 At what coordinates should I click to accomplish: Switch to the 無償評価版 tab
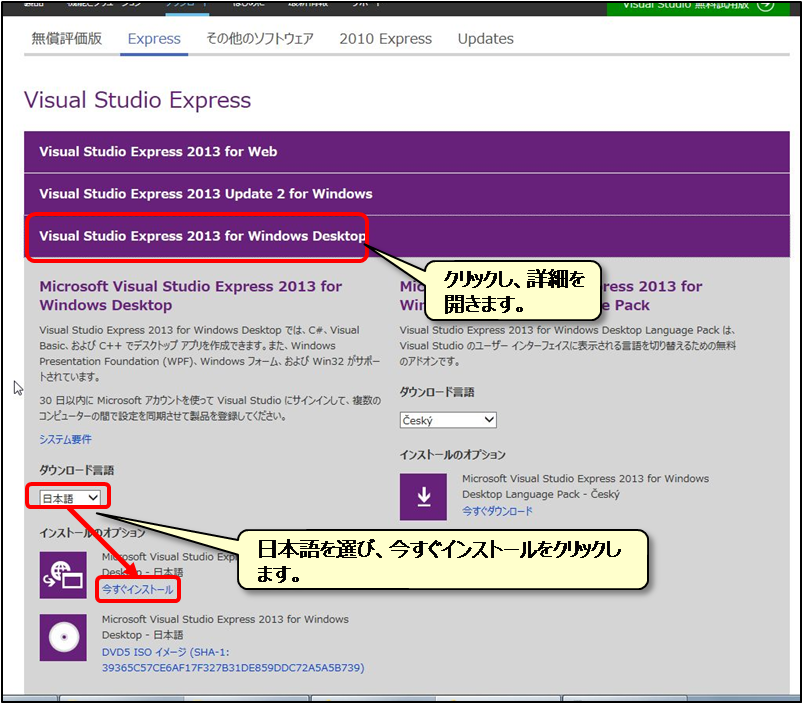coord(67,39)
